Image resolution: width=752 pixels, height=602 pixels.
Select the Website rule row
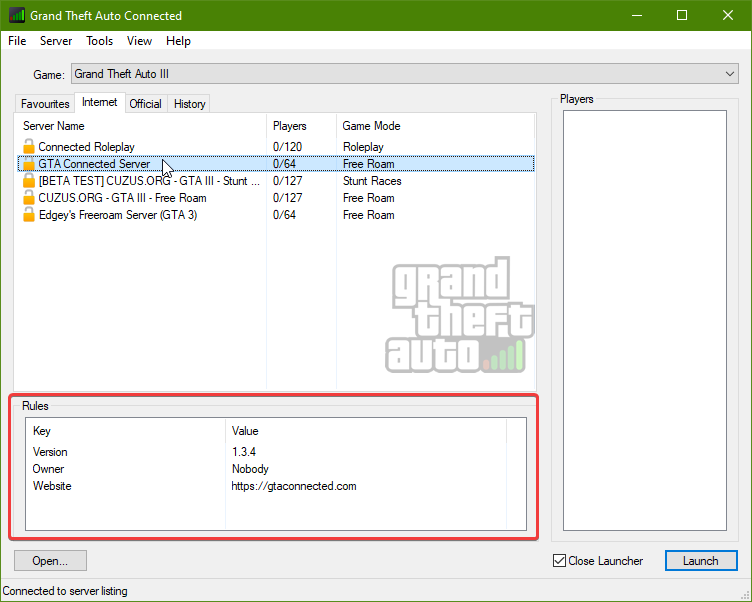click(267, 486)
